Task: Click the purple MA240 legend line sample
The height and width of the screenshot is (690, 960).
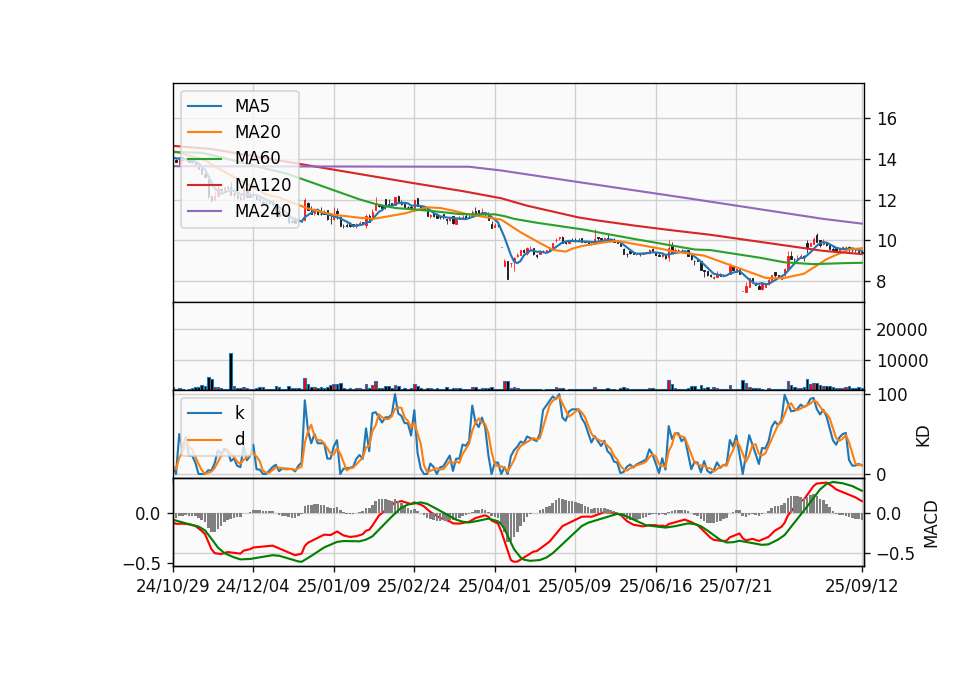Action: [x=204, y=211]
